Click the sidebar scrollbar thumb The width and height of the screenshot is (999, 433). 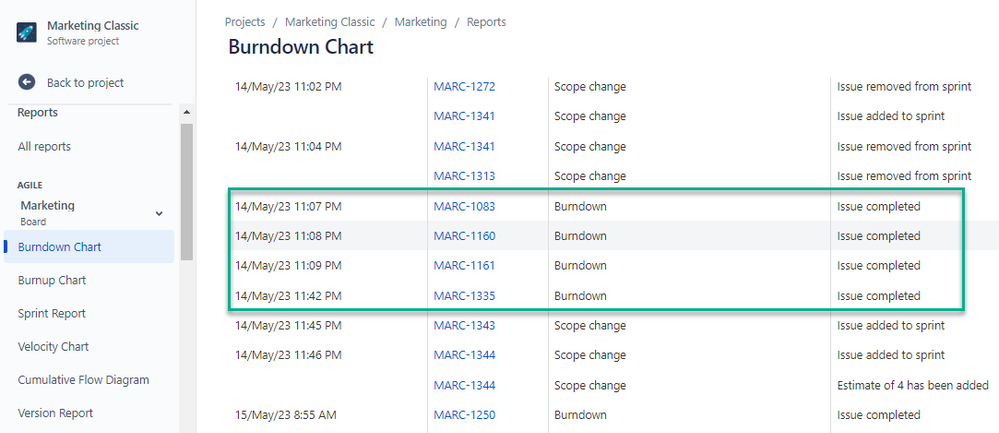[186, 192]
